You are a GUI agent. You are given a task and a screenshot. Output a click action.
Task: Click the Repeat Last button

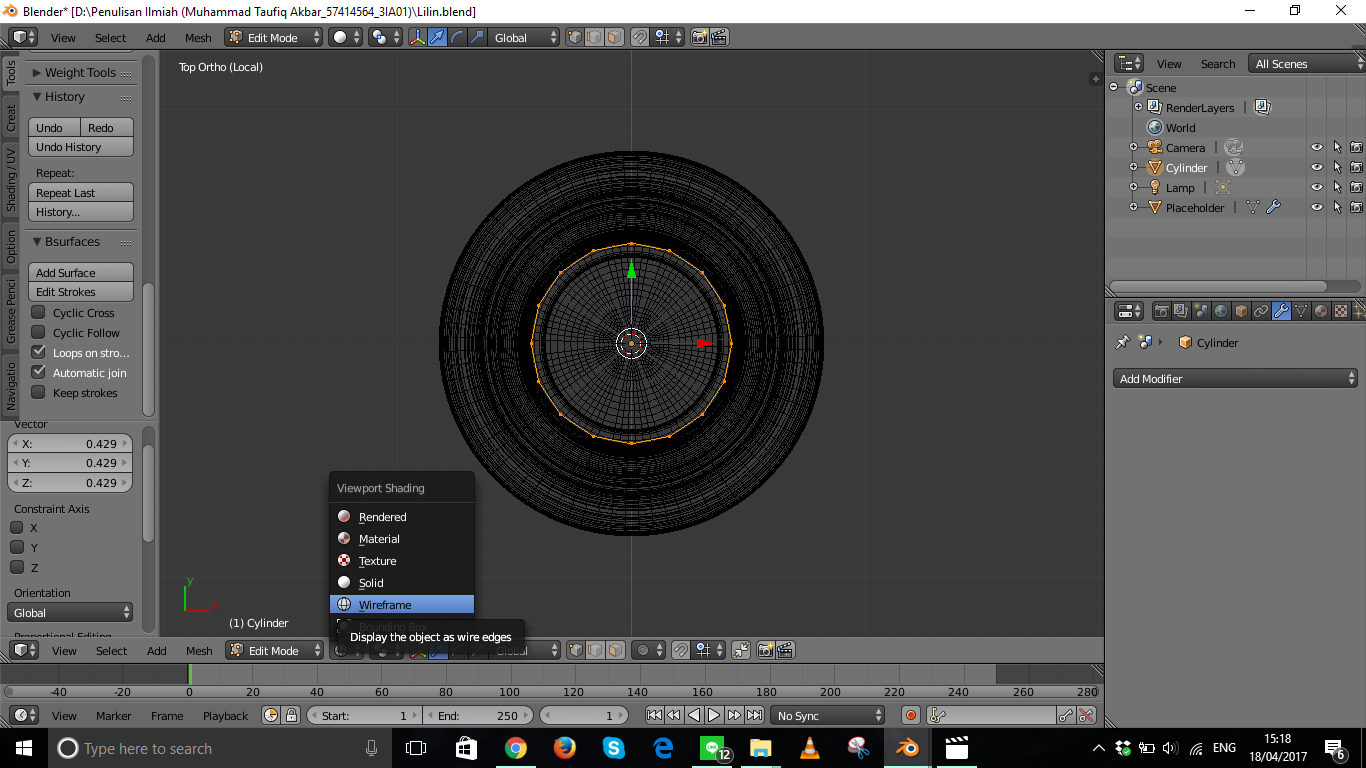pyautogui.click(x=81, y=192)
